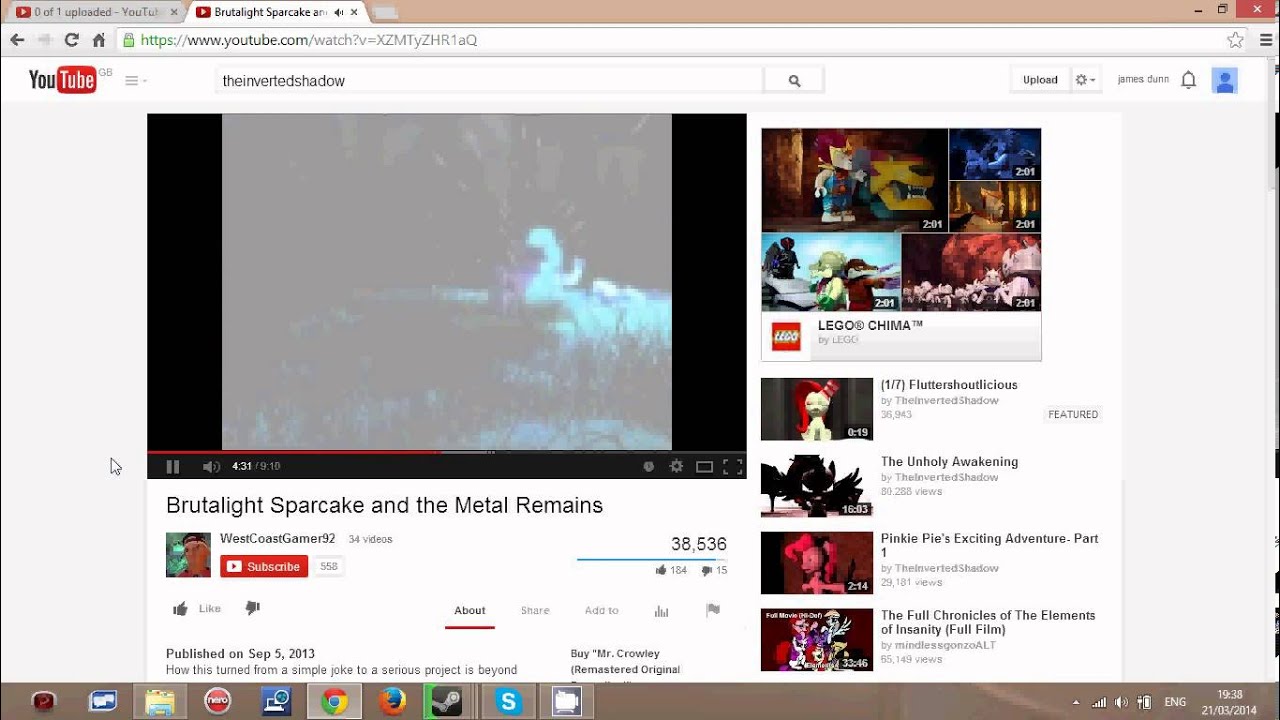1280x720 pixels.
Task: Click the YouTube logo
Action: (x=63, y=80)
